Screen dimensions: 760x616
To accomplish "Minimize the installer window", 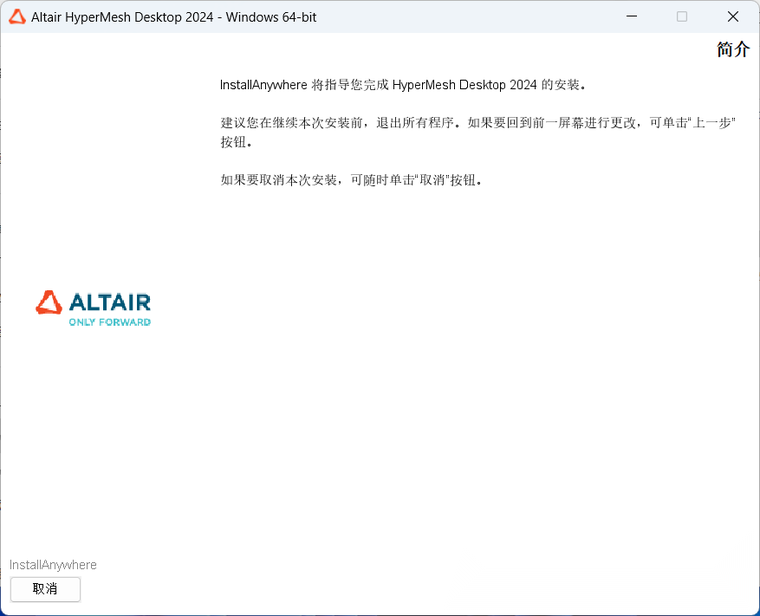I will tap(631, 17).
